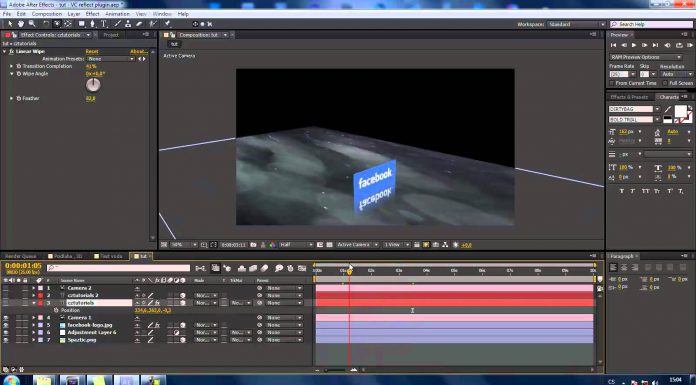This screenshot has height=385, width=696.
Task: Select the Brush tool
Action: 118,24
